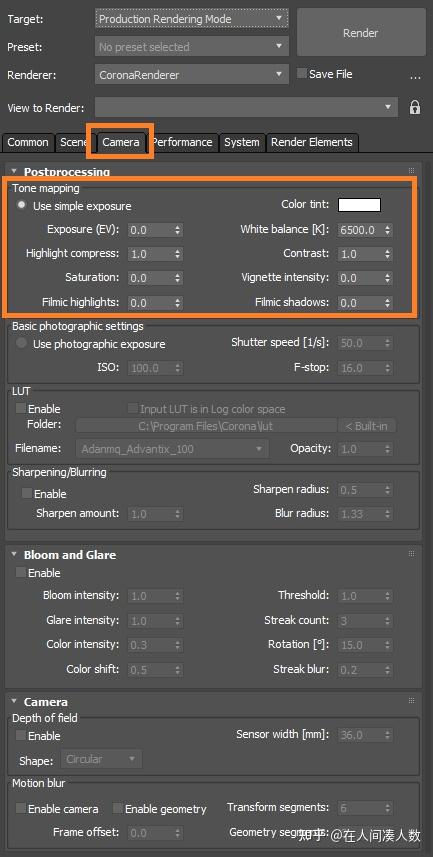Open the Renderer dropdown showing CoronaRenderer
This screenshot has width=433, height=857.
(x=192, y=75)
